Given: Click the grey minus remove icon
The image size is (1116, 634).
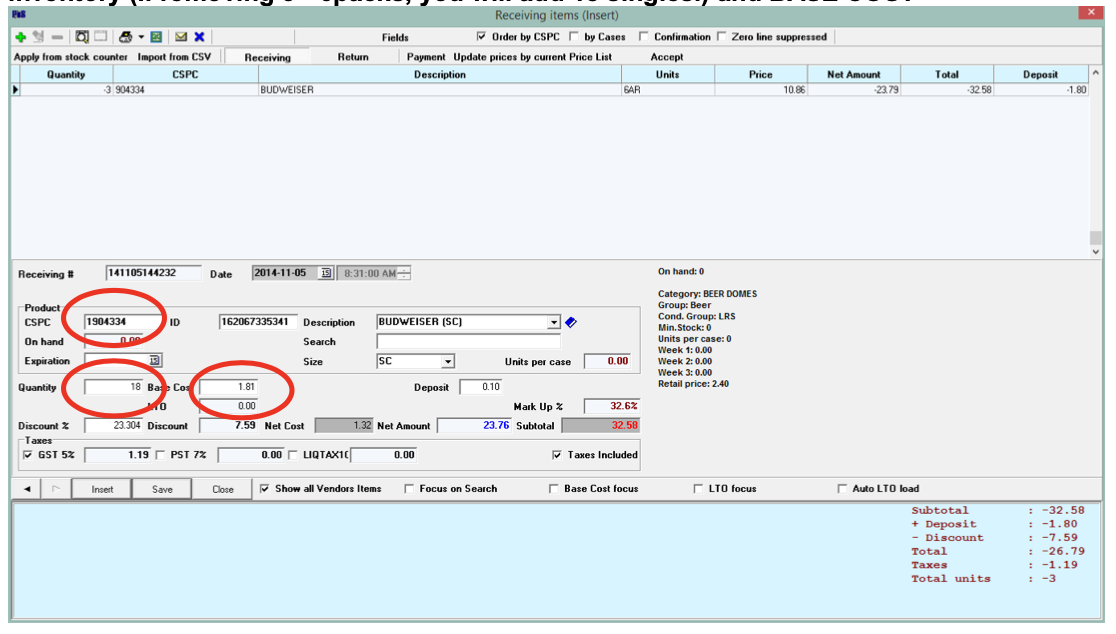Looking at the screenshot, I should pyautogui.click(x=58, y=37).
